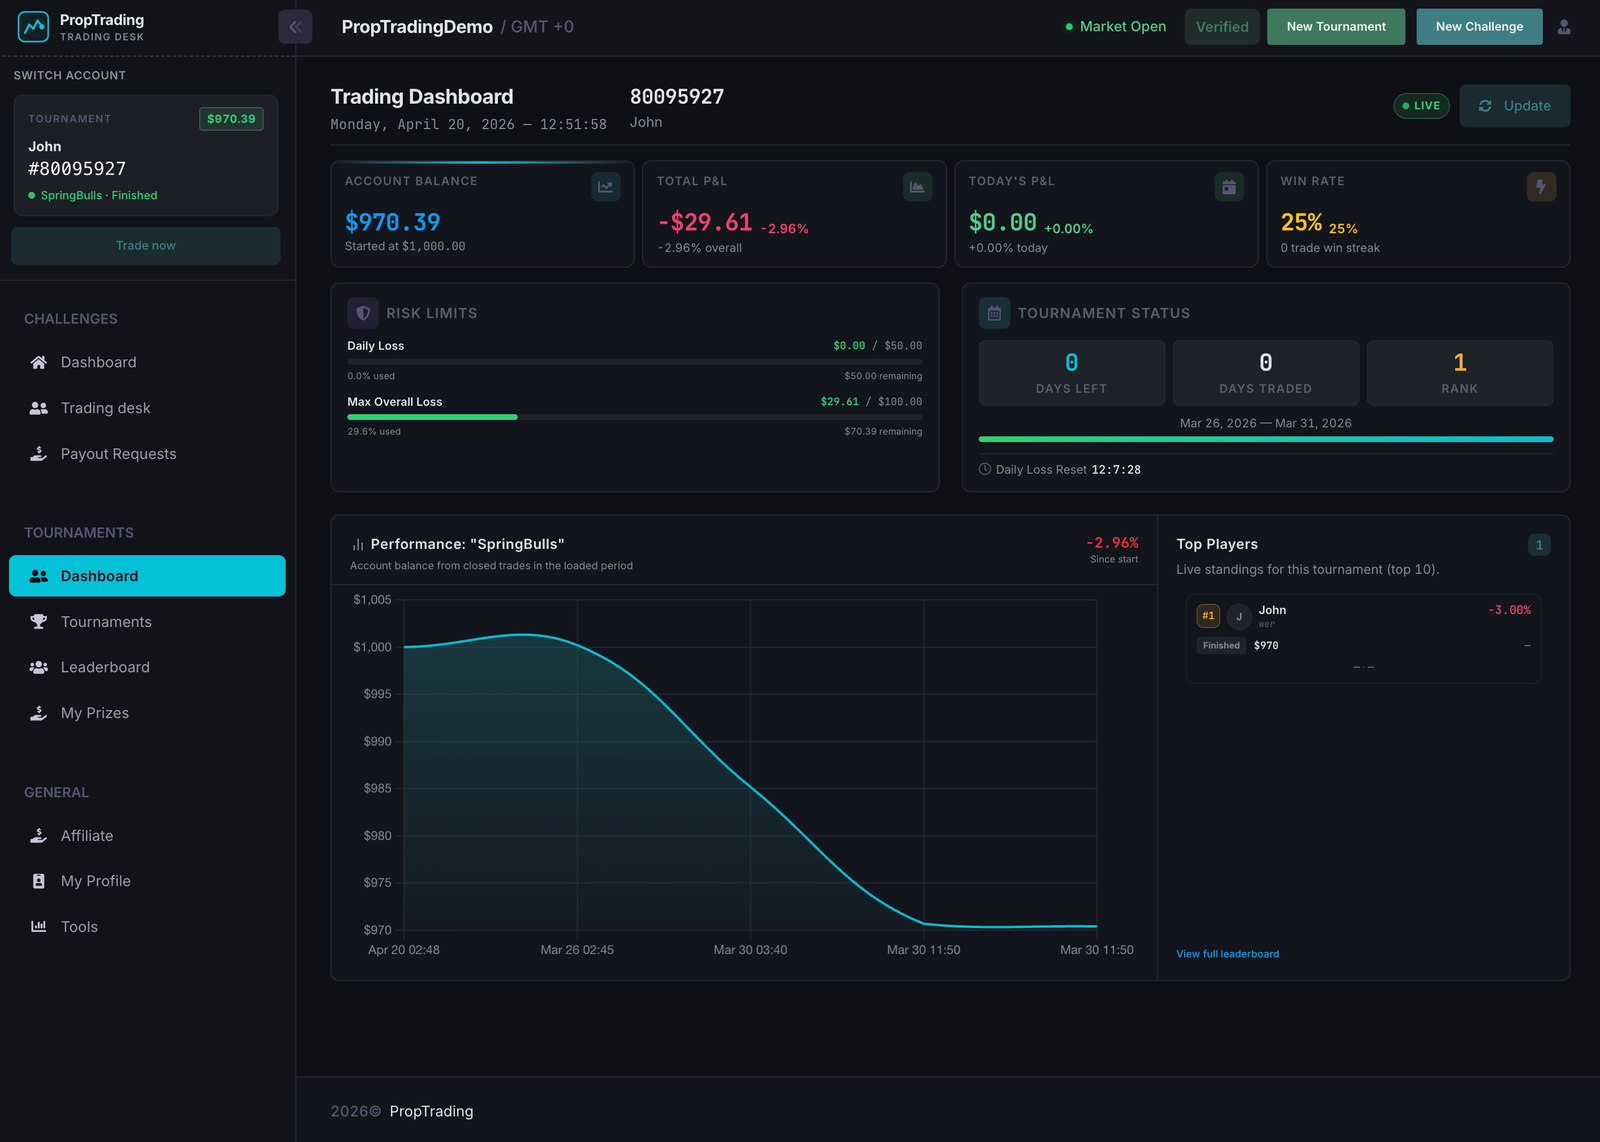Click the Max Overall Loss progress bar
Image resolution: width=1600 pixels, height=1142 pixels.
tap(635, 417)
